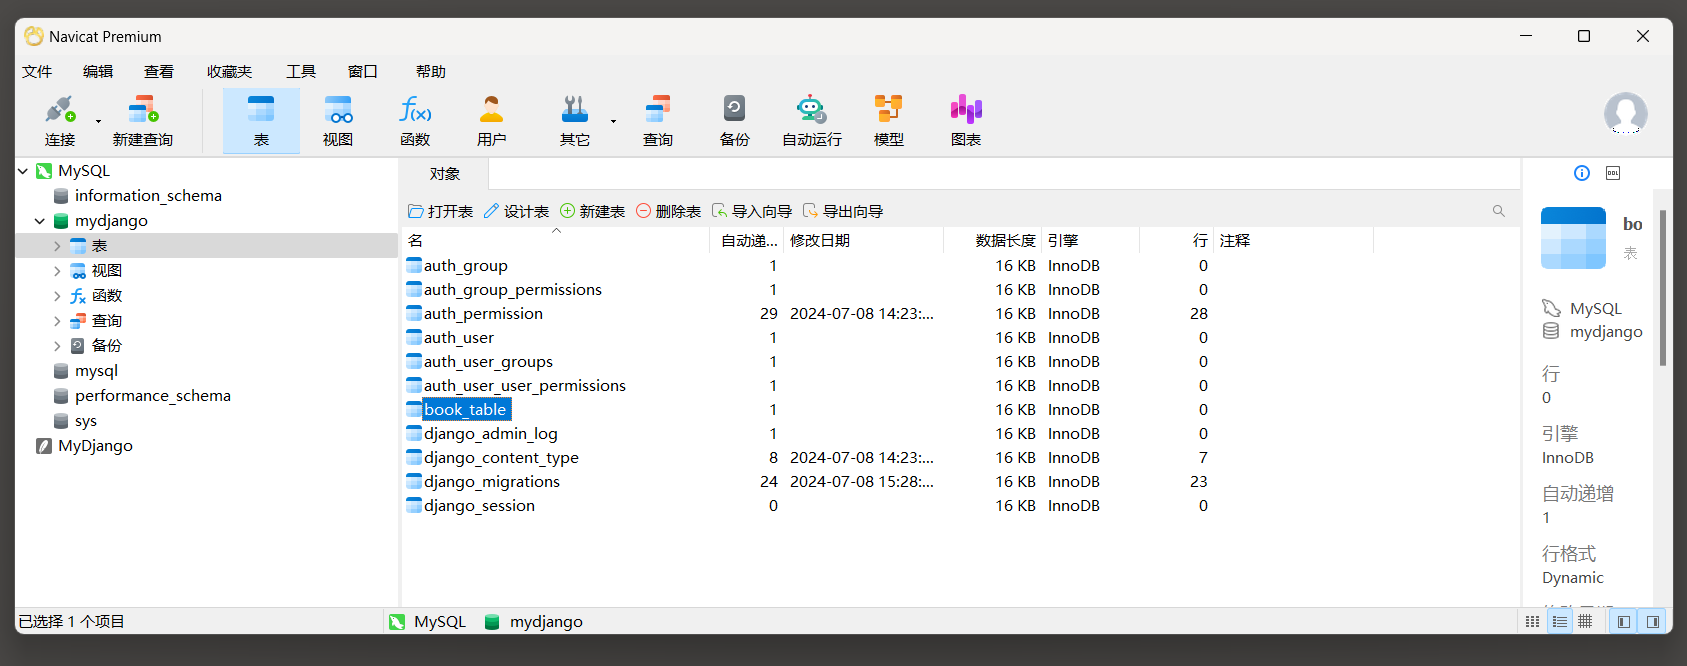This screenshot has width=1687, height=666.
Task: Open the 函数 functions toolbar icon
Action: click(x=415, y=120)
